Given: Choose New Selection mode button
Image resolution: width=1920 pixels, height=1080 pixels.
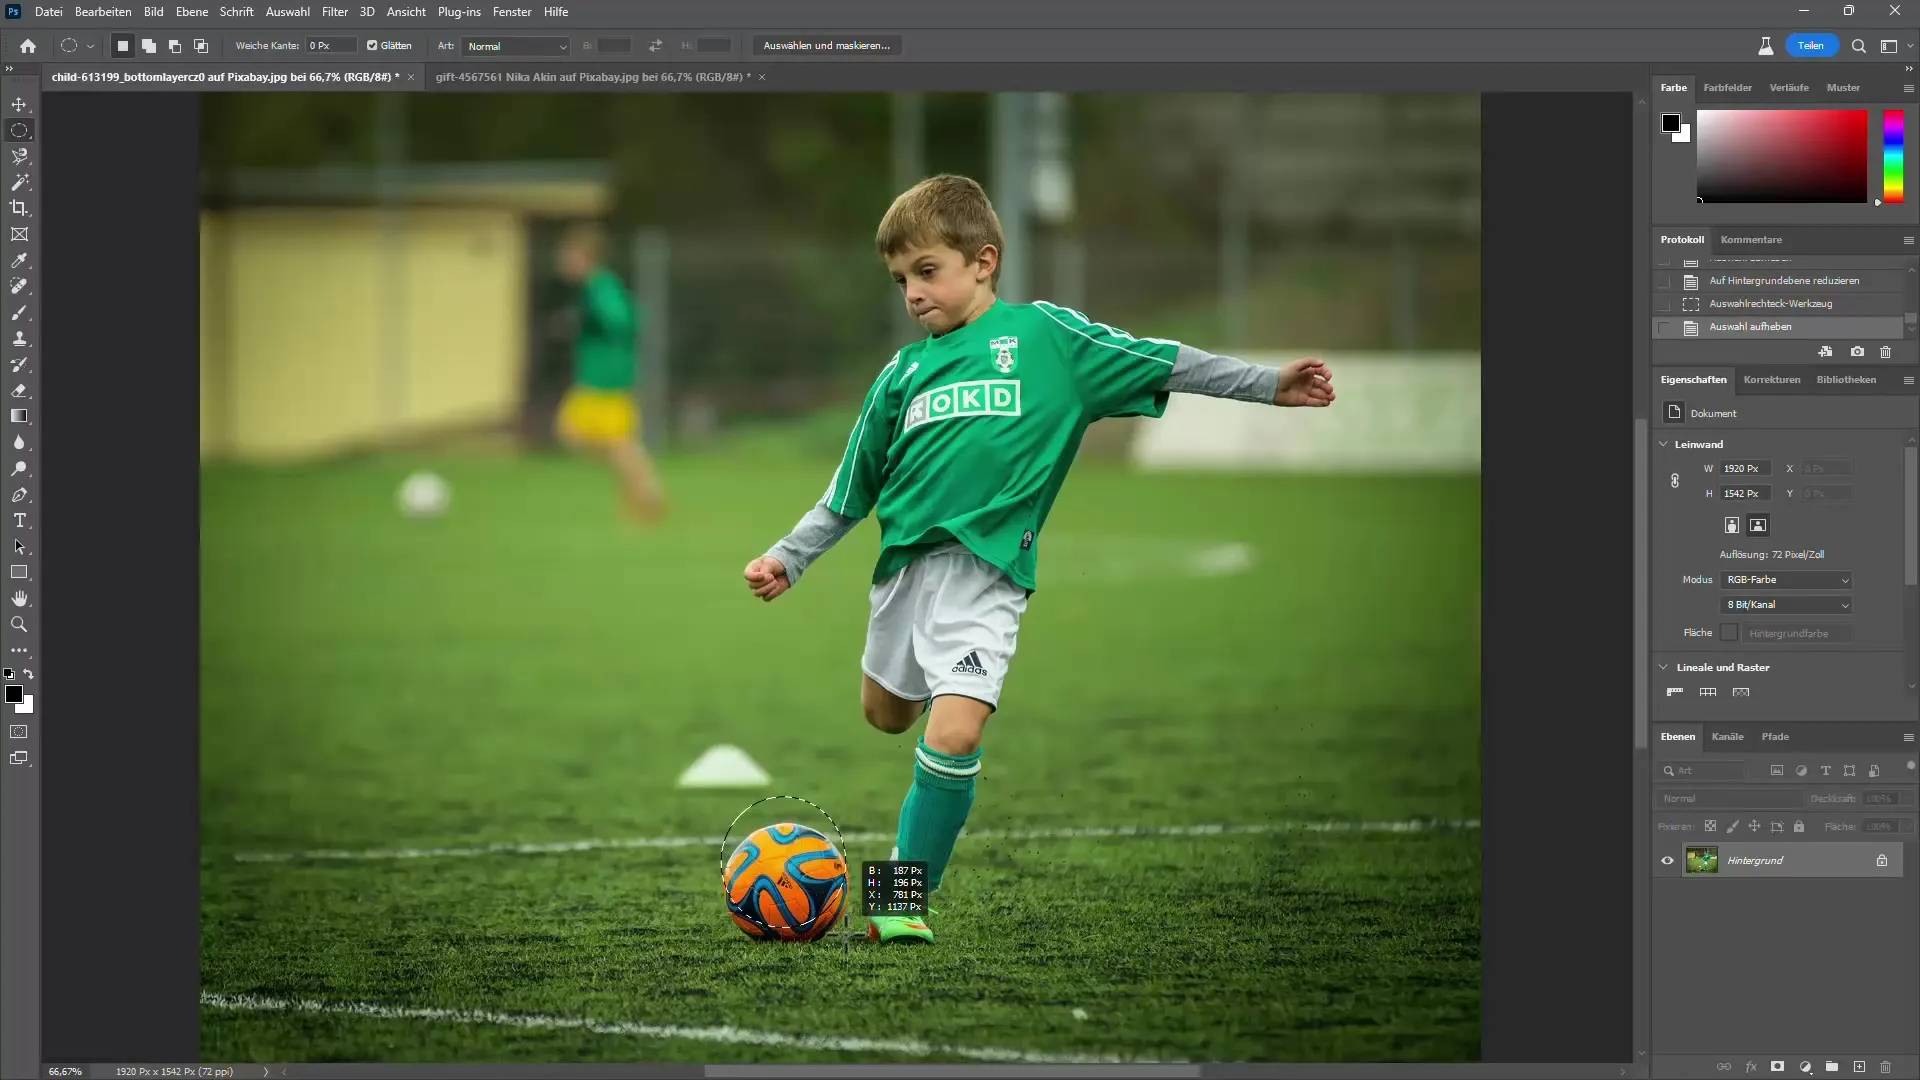Looking at the screenshot, I should point(123,46).
